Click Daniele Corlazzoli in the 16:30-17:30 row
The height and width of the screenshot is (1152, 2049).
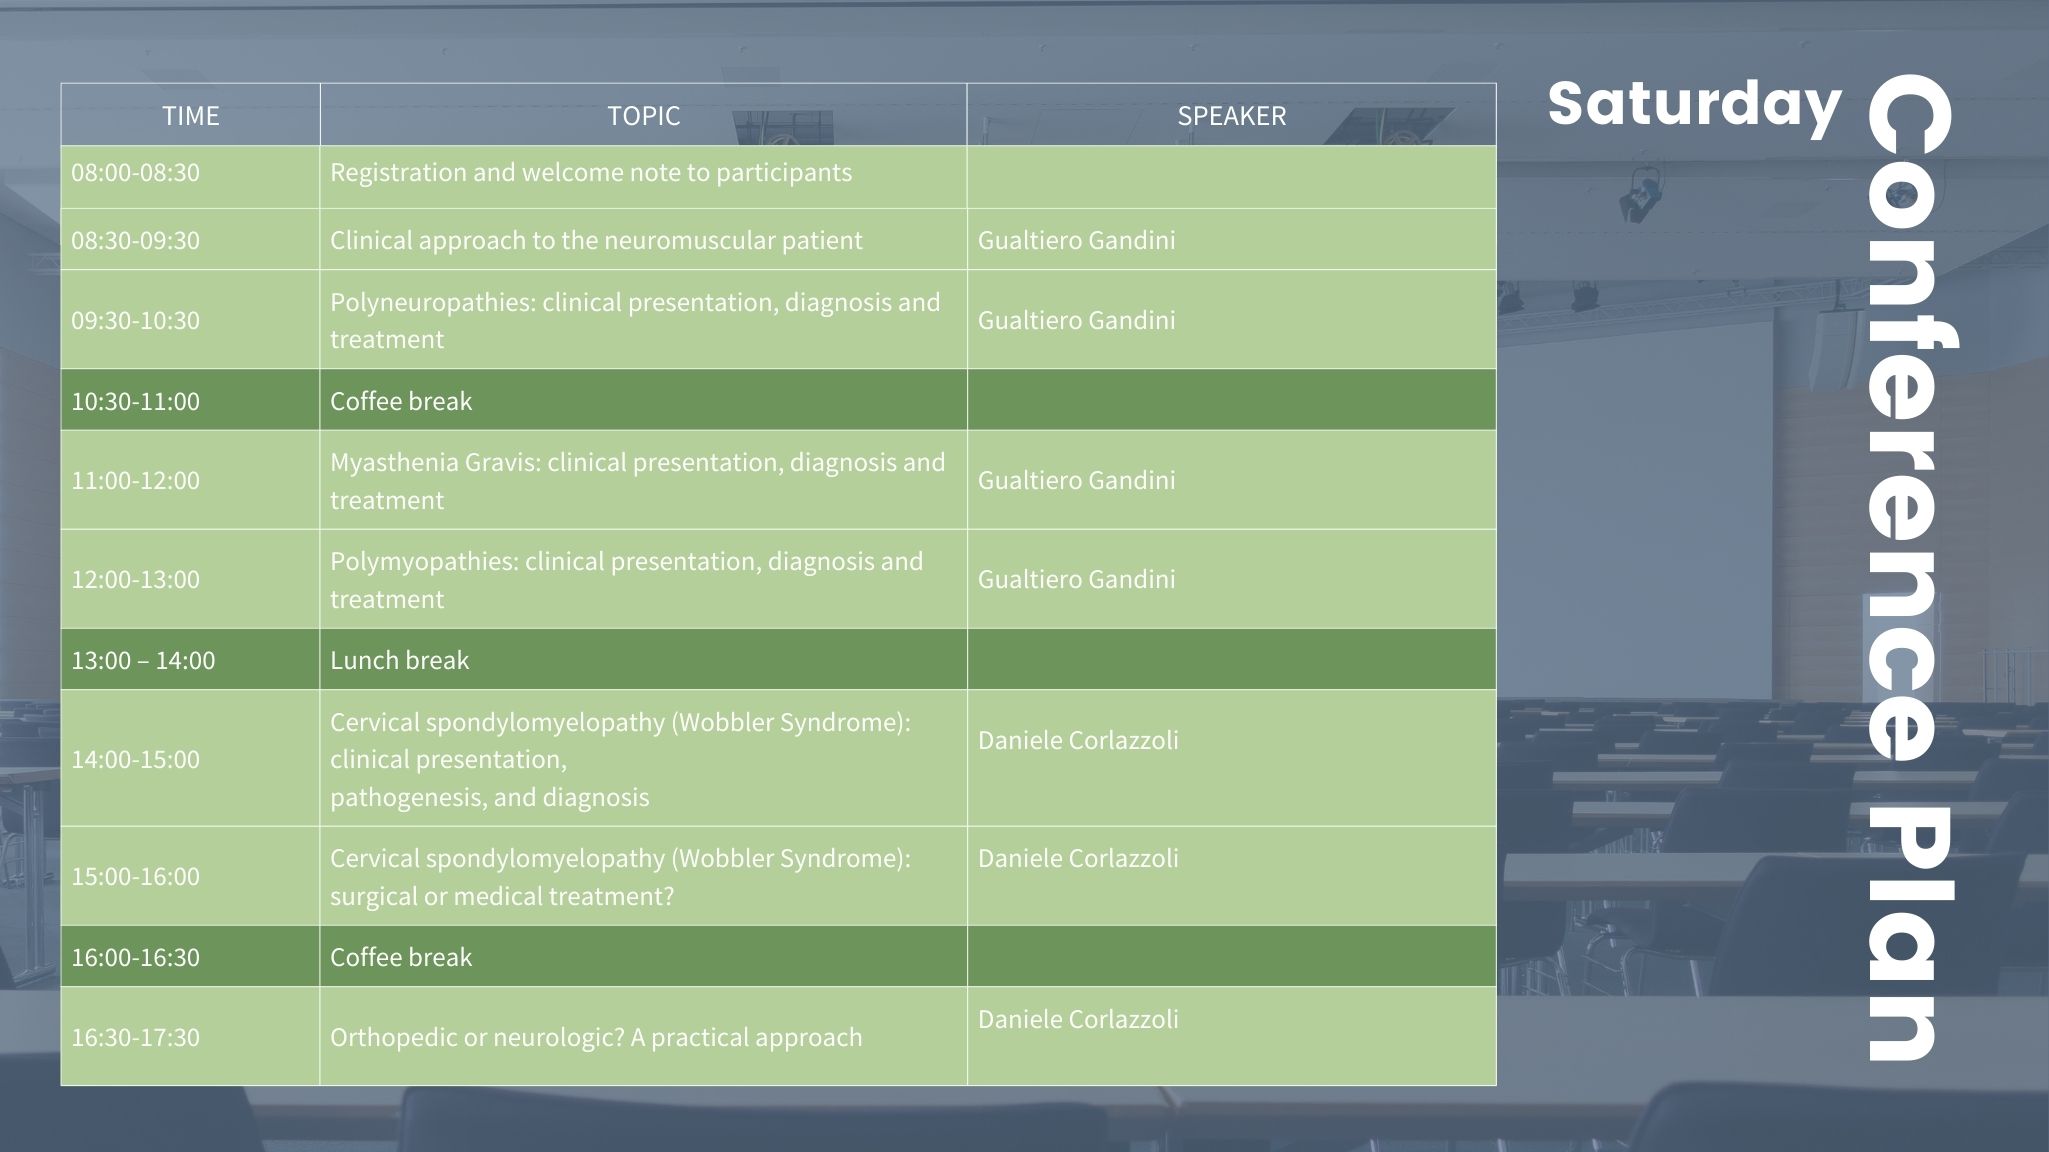(x=1078, y=1019)
